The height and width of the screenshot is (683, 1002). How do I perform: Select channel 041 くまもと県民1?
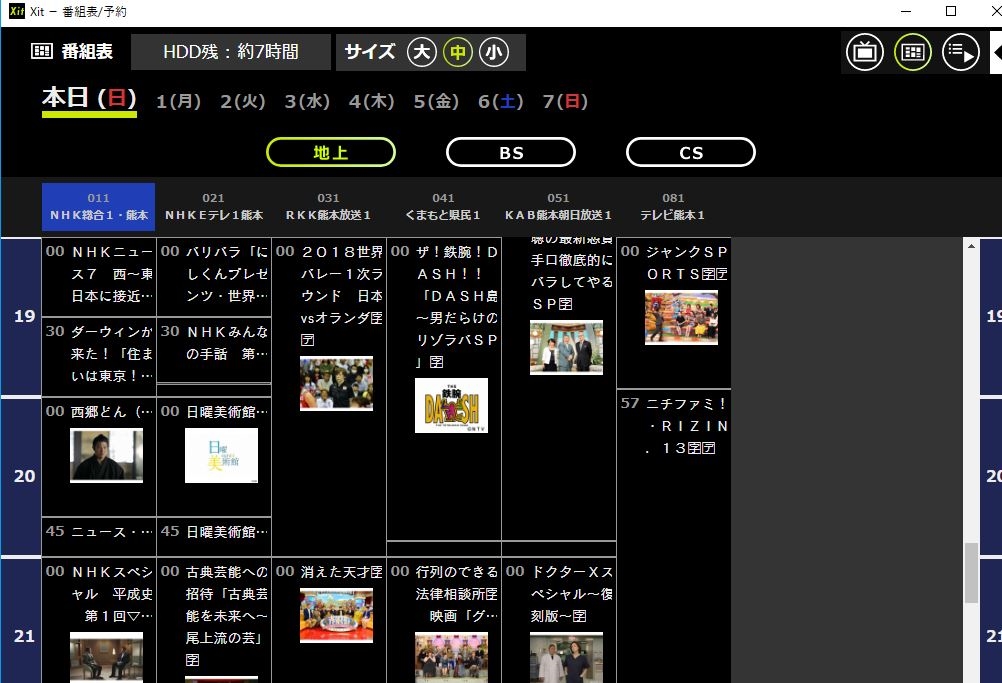443,206
